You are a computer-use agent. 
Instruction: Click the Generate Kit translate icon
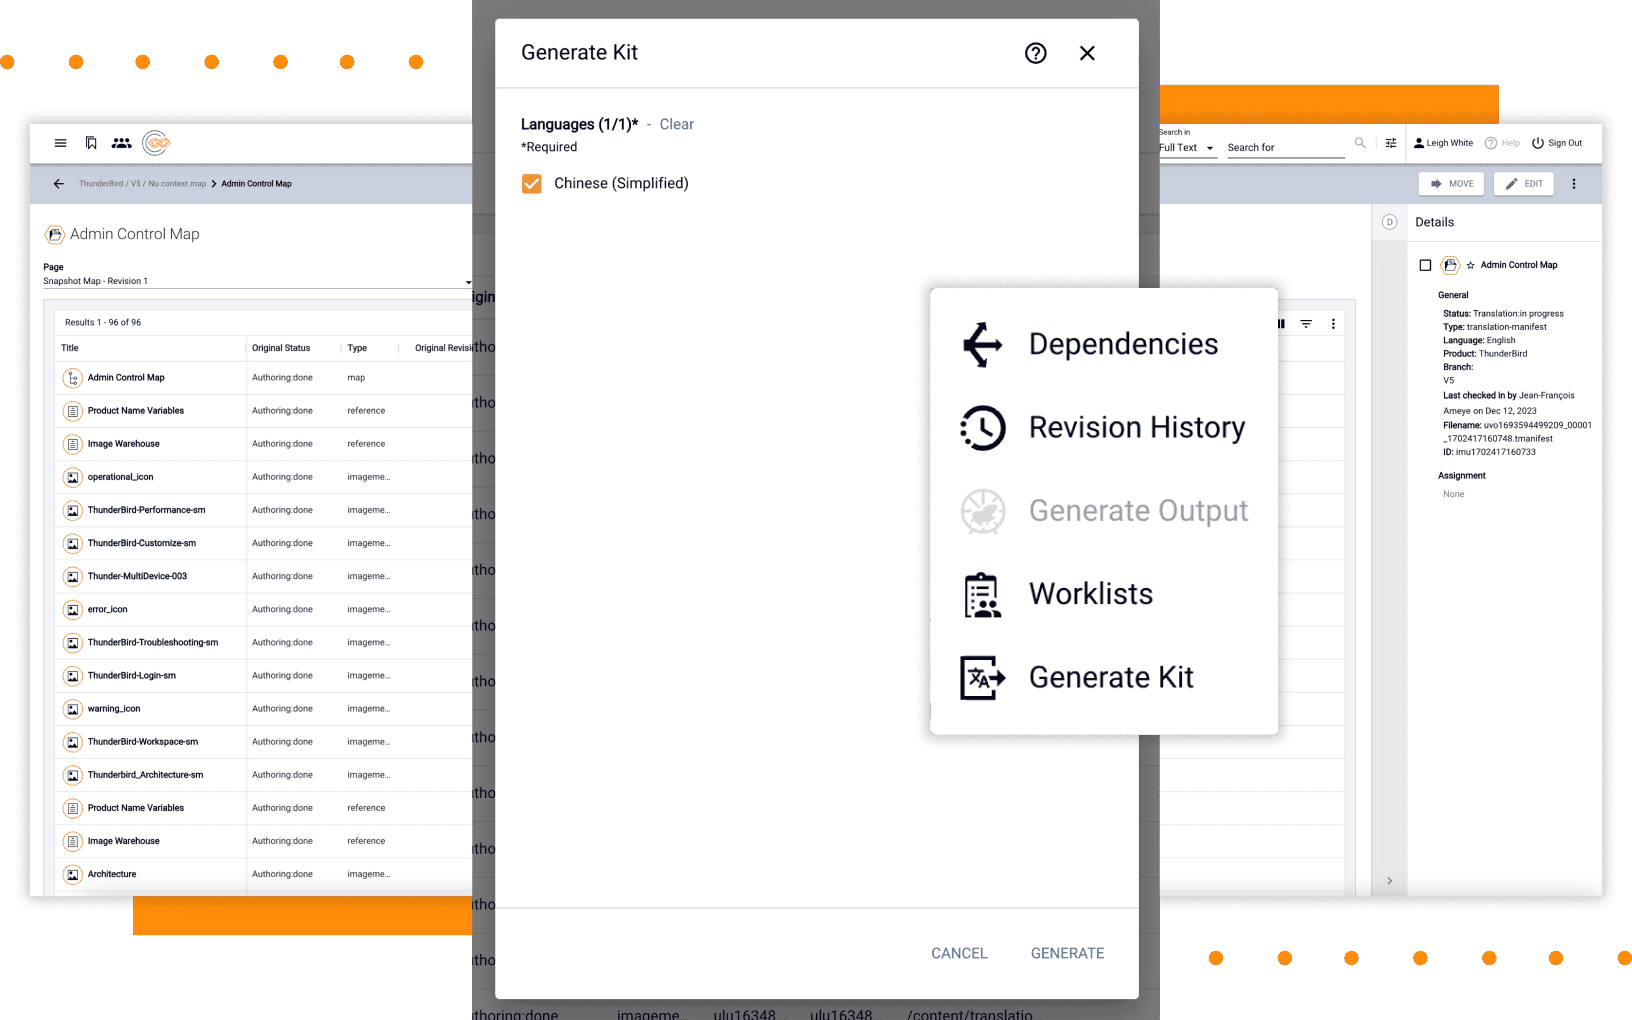point(983,678)
